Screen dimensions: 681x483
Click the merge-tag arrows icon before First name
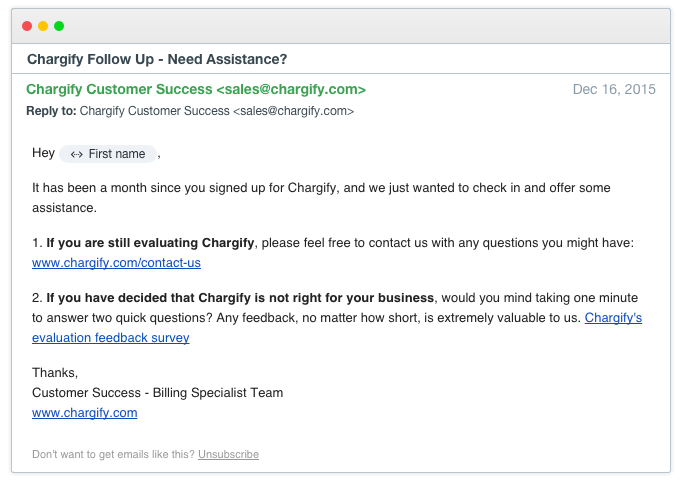76,154
